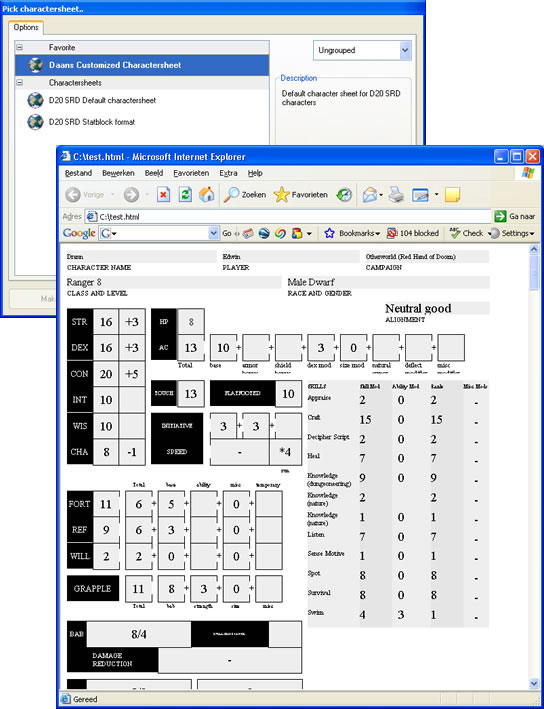Screen dimensions: 544x709
Task: Click the '8/4' BAB value
Action: pyautogui.click(x=138, y=634)
